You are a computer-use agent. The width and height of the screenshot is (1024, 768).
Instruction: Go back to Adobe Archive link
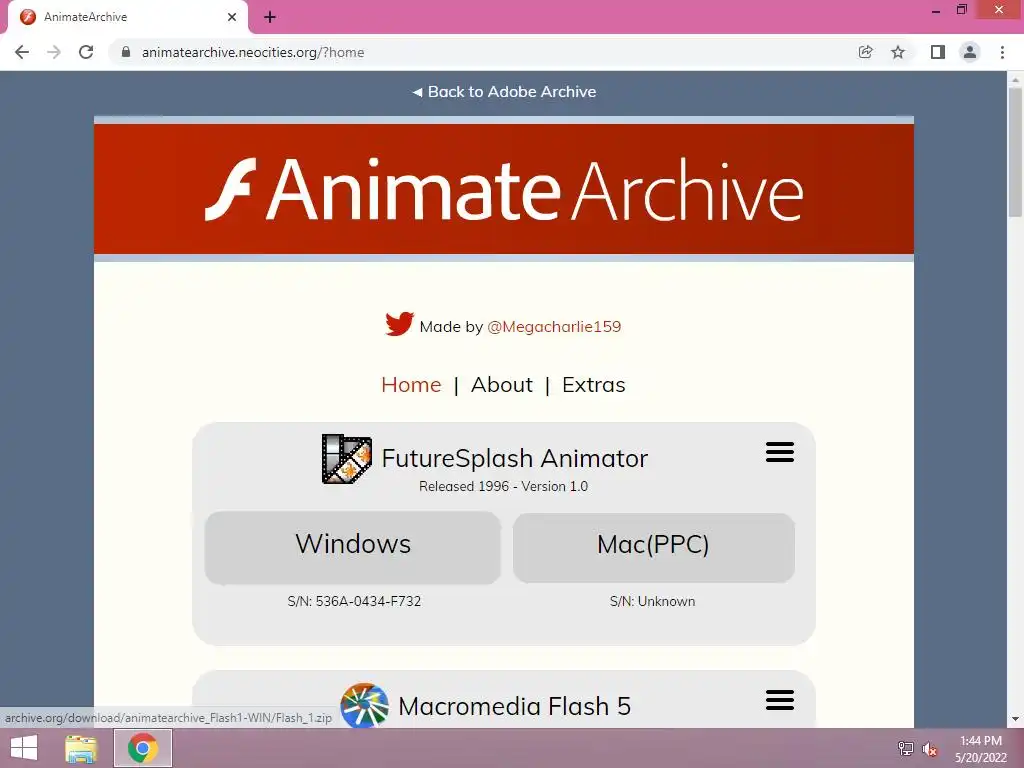pos(504,91)
